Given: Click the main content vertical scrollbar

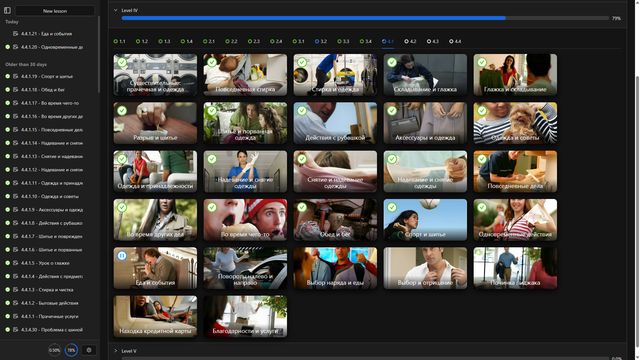Looking at the screenshot, I should [637, 175].
